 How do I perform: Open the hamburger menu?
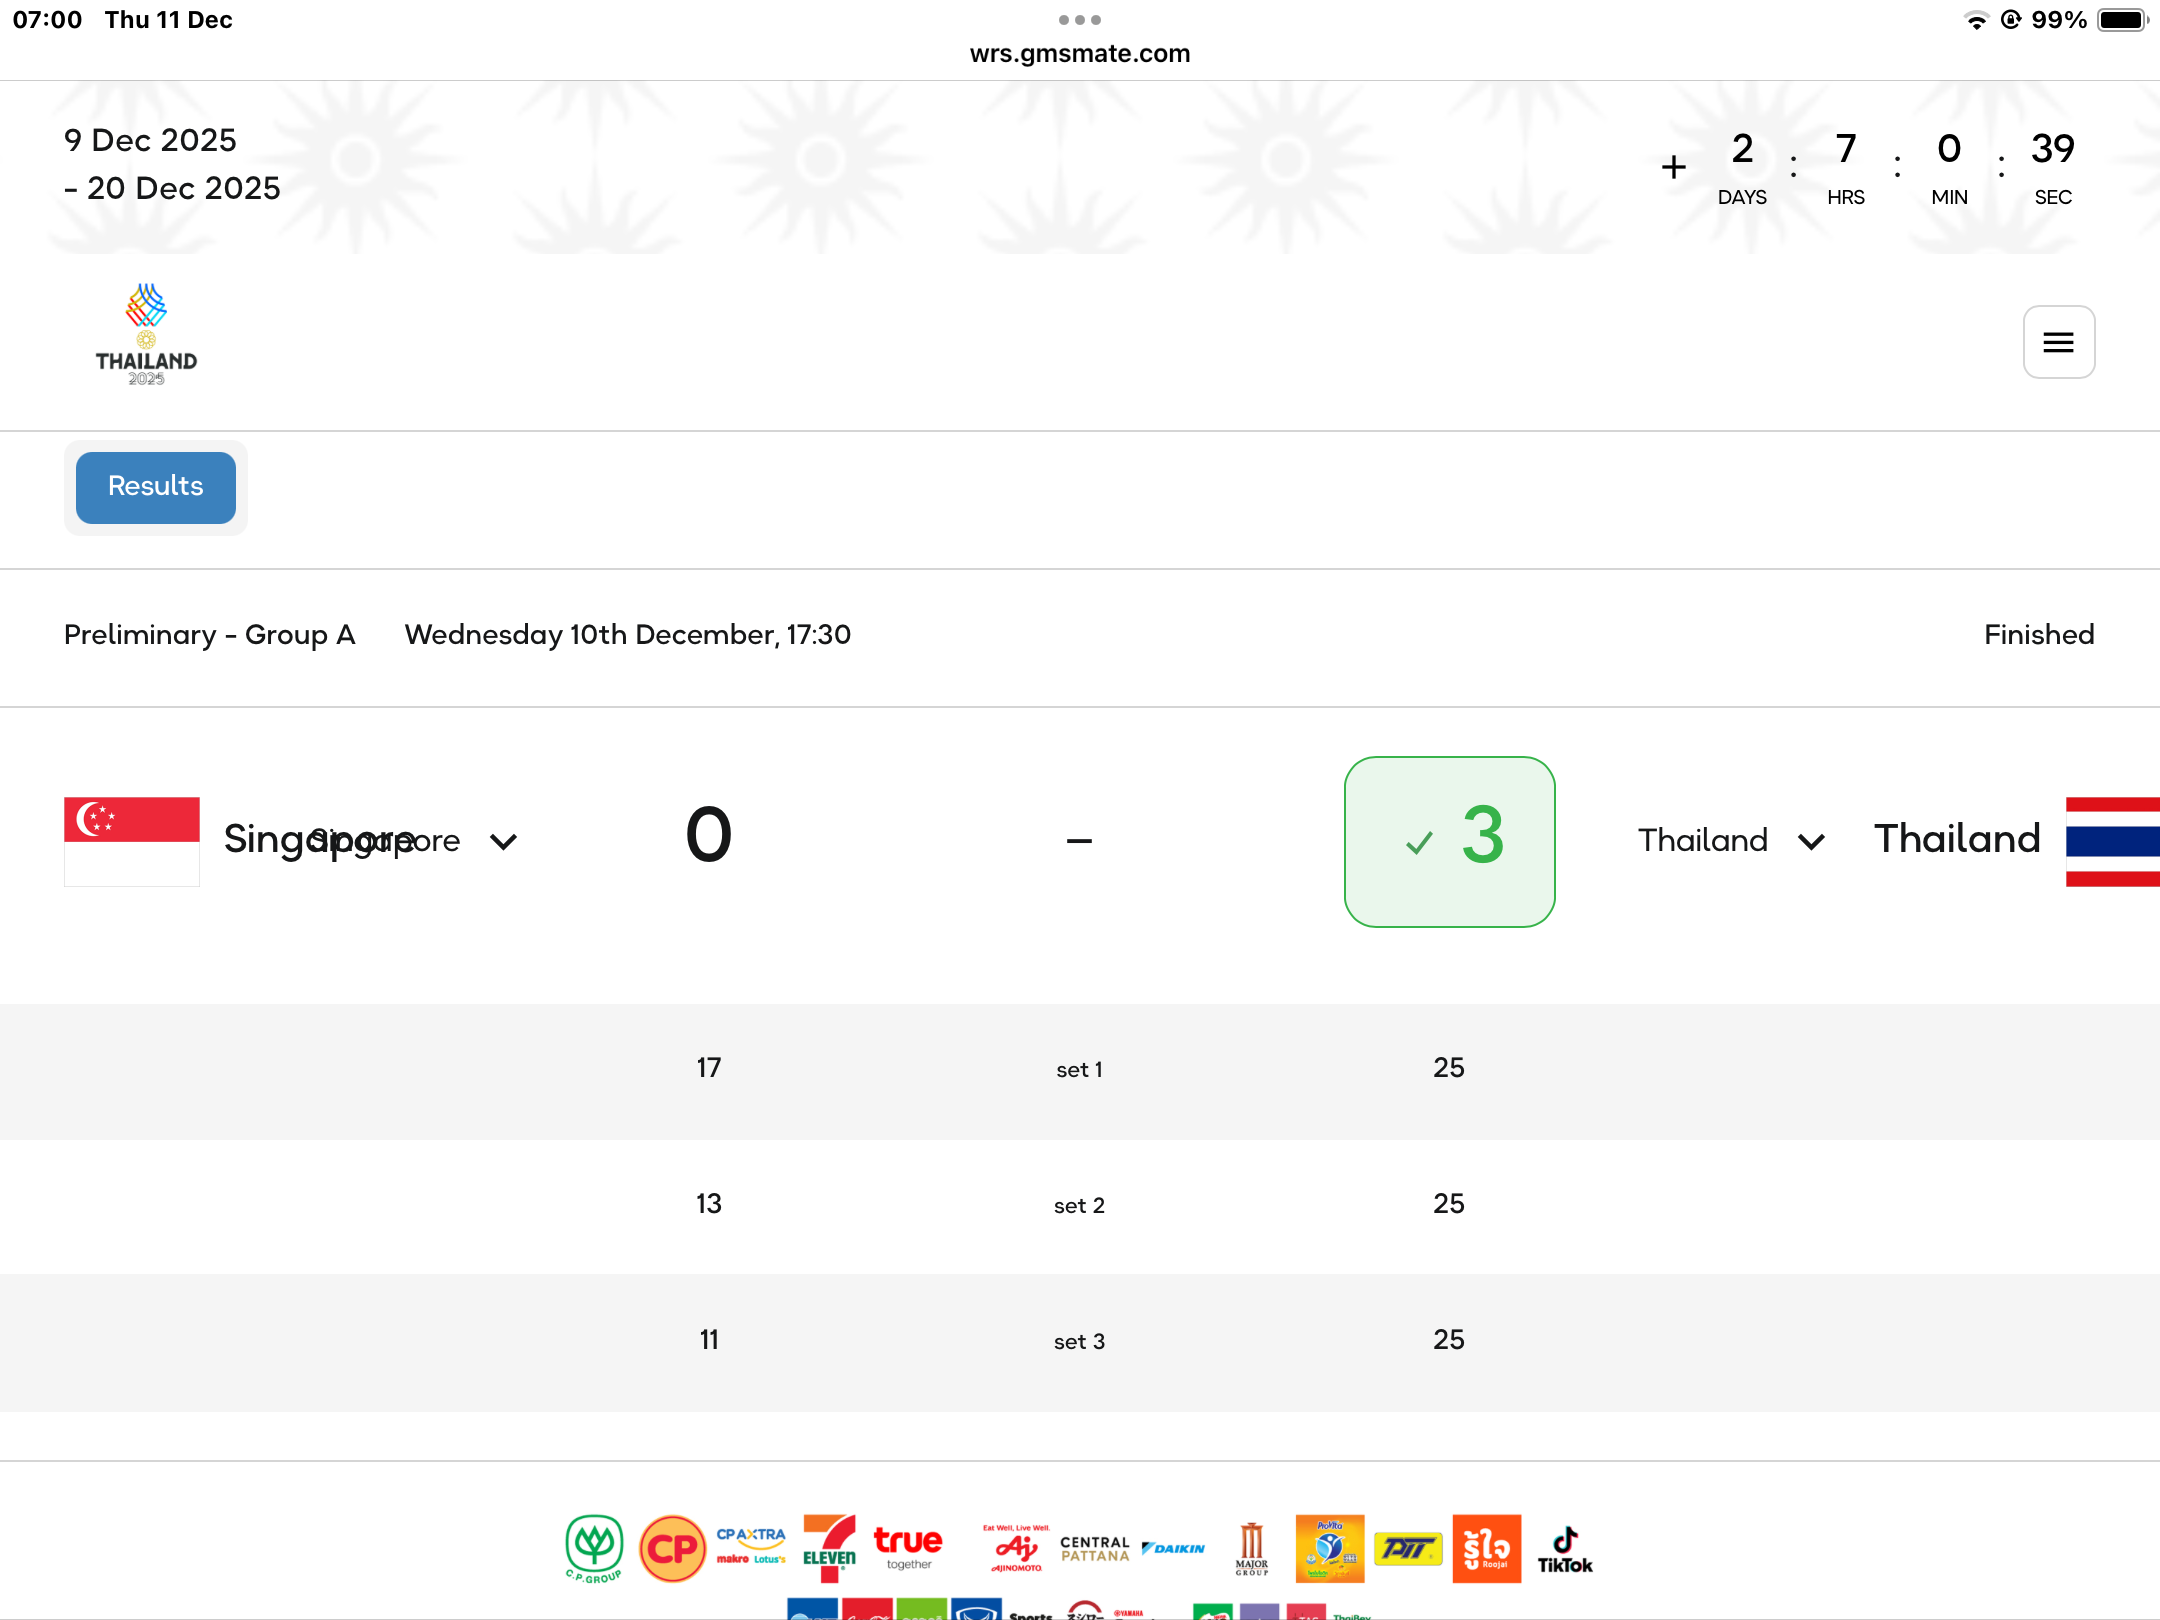point(2058,342)
